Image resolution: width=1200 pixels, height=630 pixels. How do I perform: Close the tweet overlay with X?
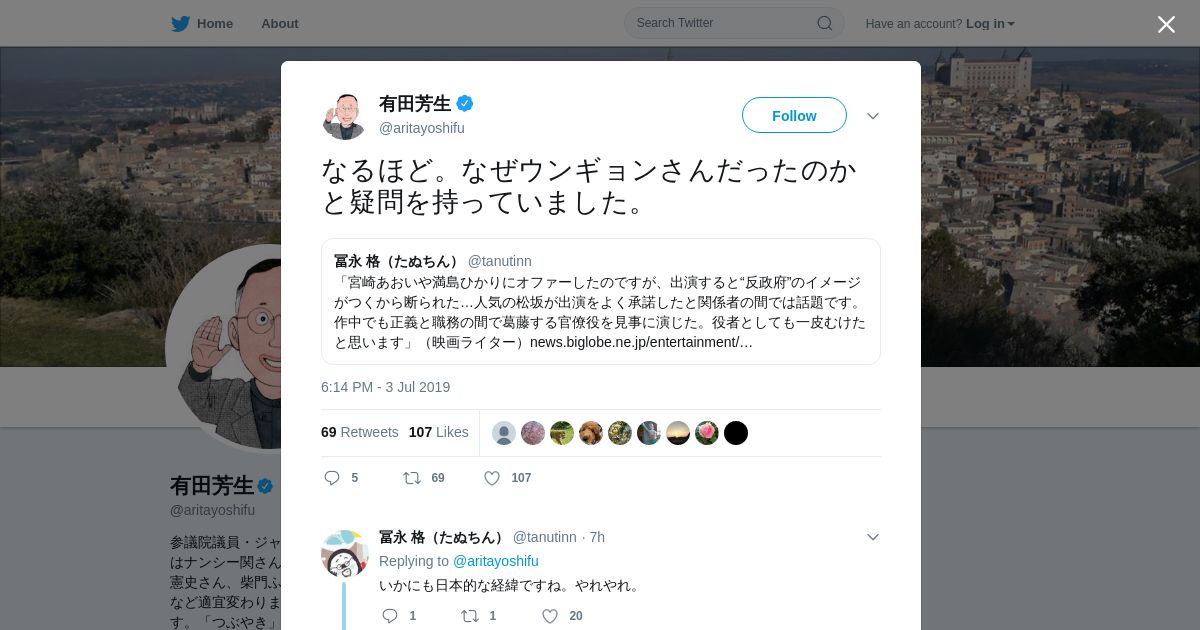pos(1166,24)
